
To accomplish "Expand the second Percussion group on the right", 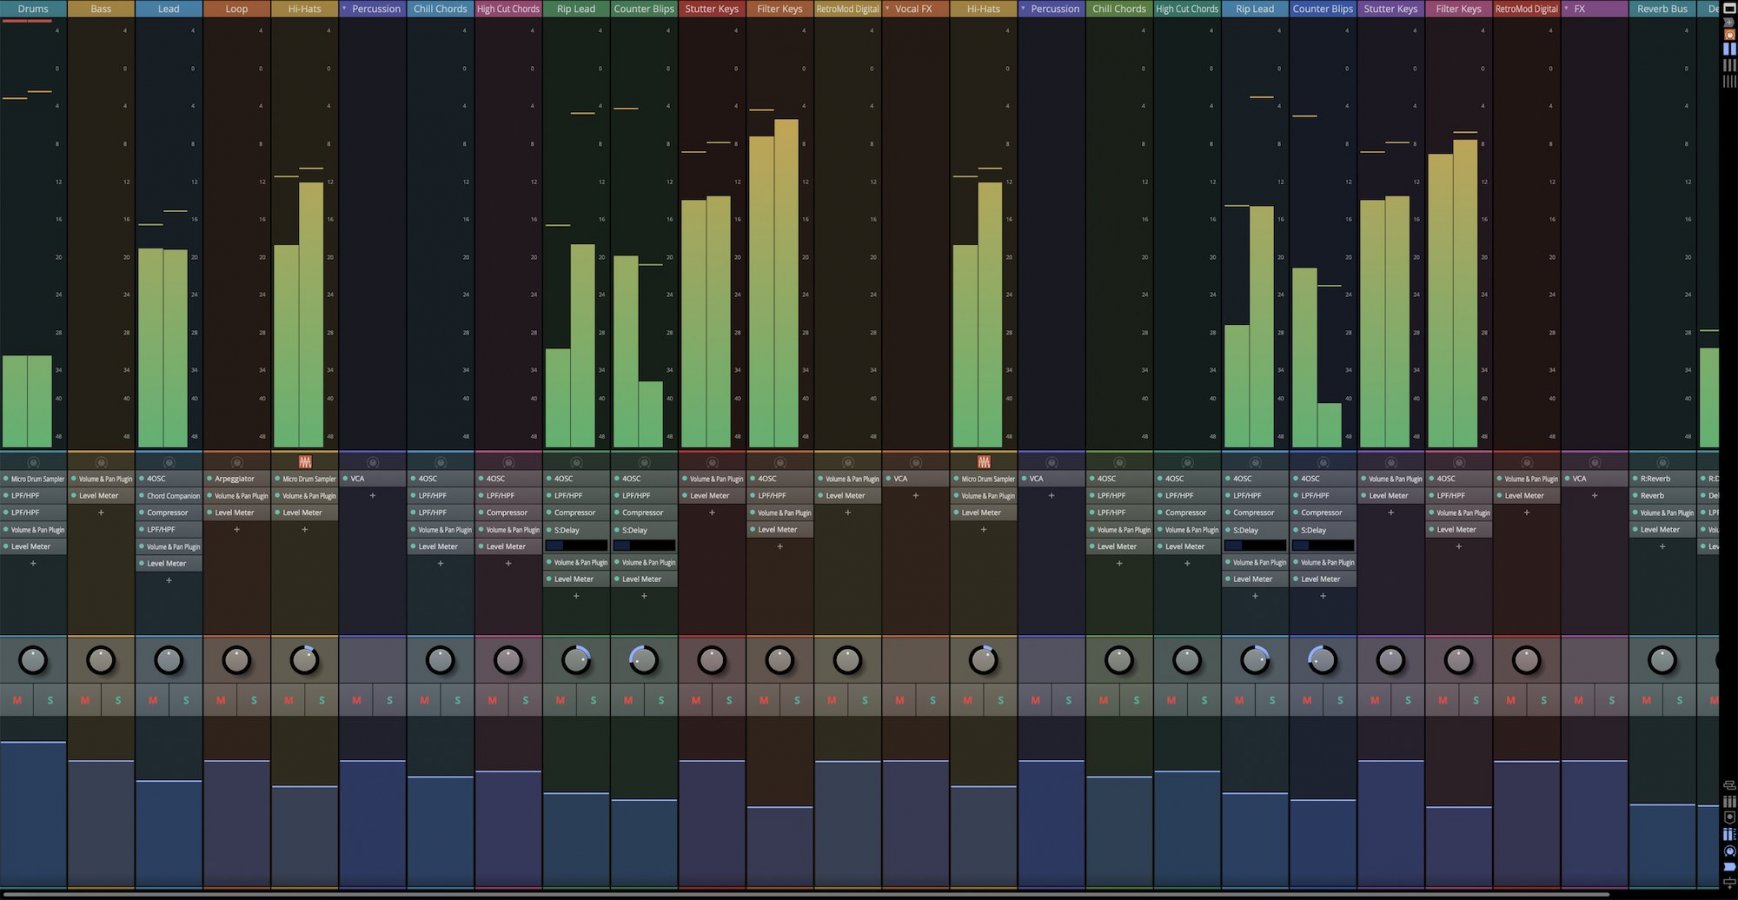I will (1022, 8).
